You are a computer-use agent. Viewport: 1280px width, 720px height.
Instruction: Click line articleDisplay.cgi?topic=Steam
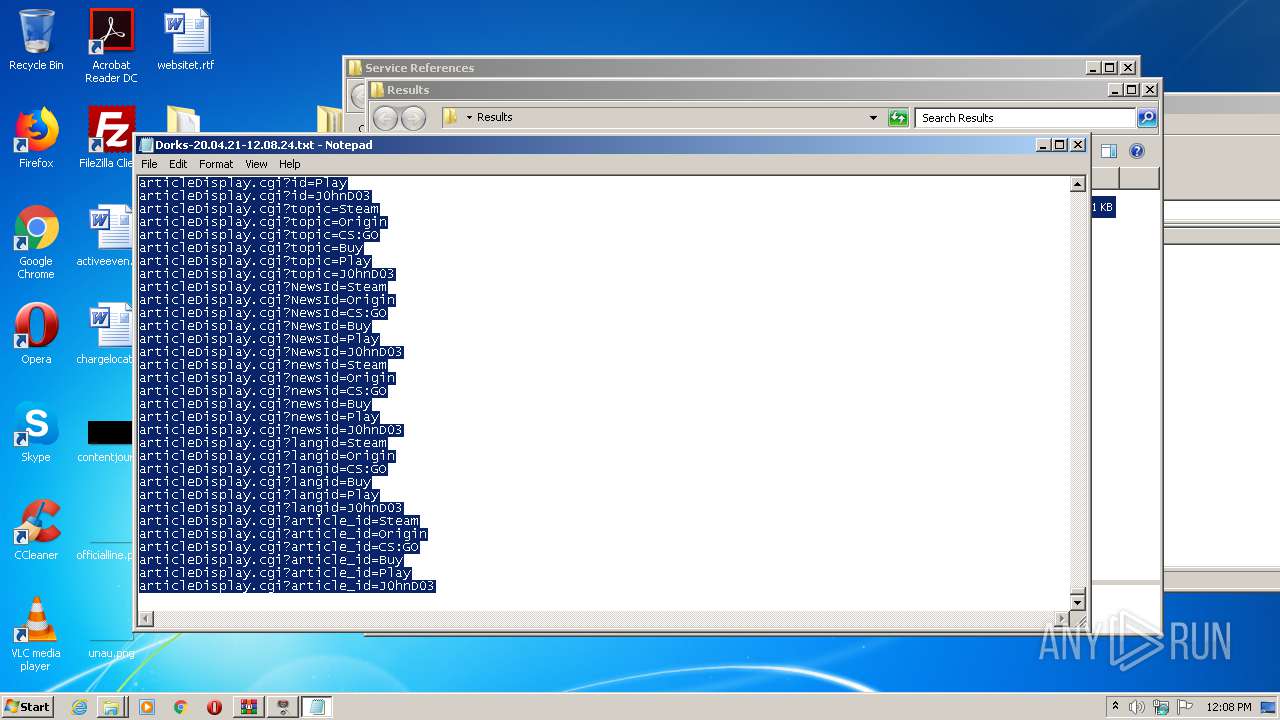point(259,209)
